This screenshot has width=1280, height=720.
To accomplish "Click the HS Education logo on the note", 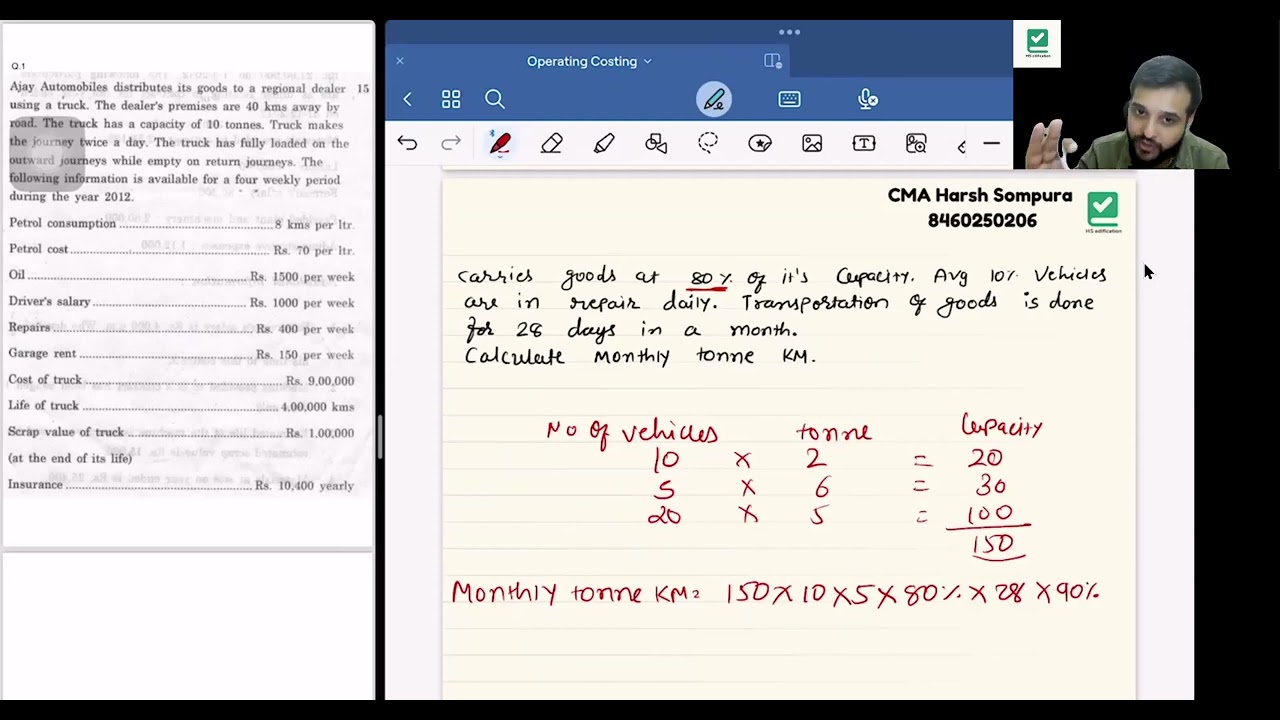I will [1103, 212].
